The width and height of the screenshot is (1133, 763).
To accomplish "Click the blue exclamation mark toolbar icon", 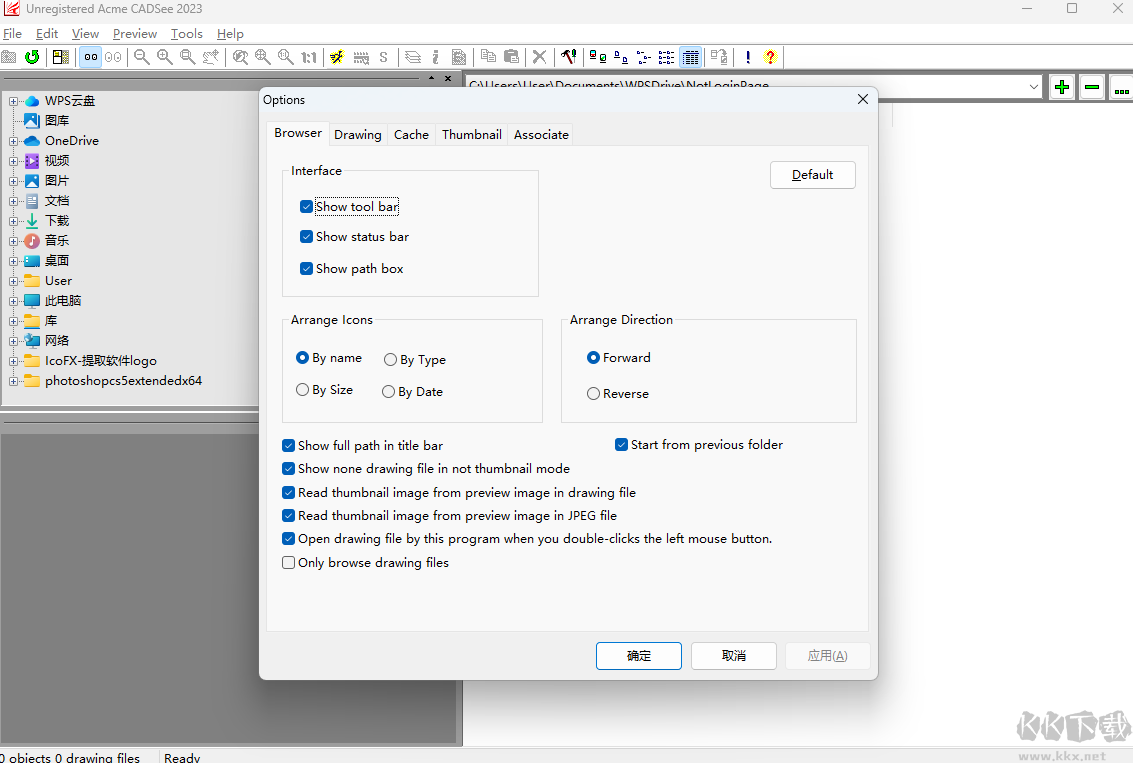I will (x=747, y=57).
